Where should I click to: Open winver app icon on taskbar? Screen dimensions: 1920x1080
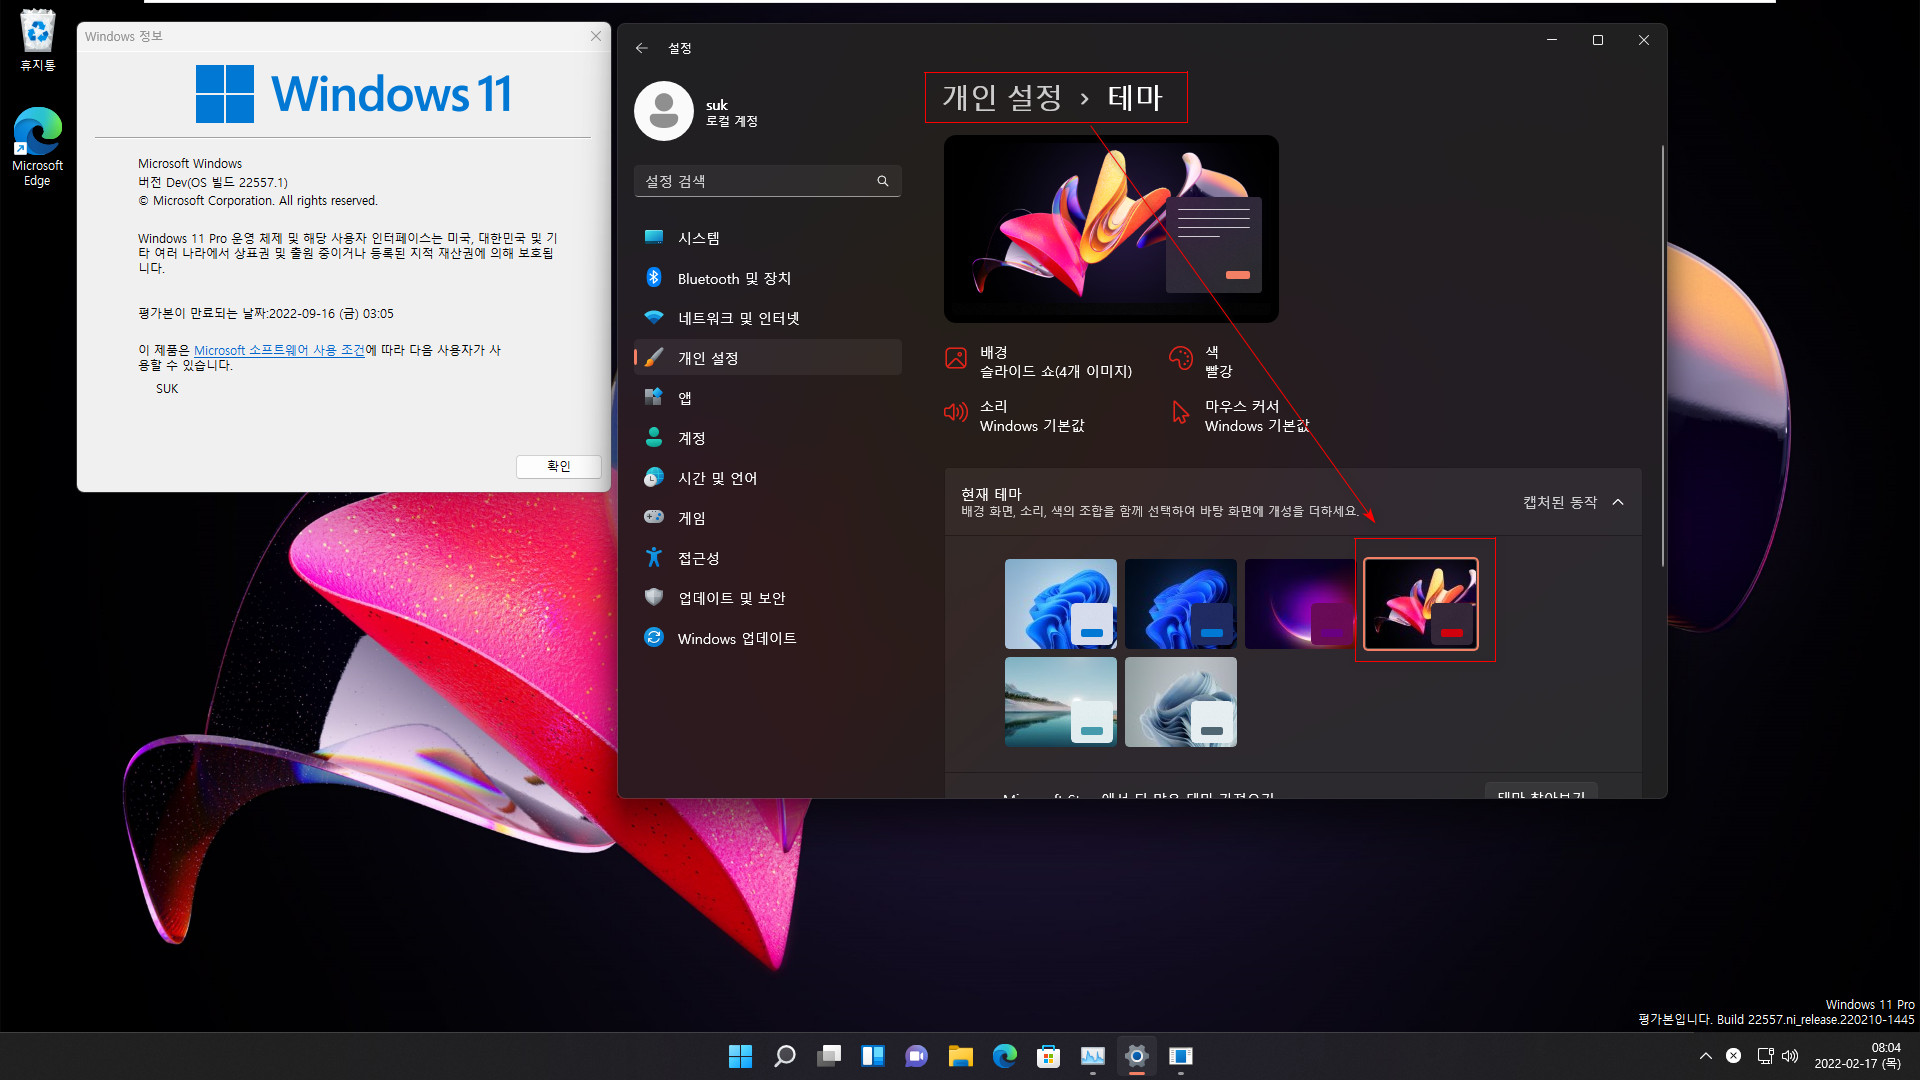1181,1056
